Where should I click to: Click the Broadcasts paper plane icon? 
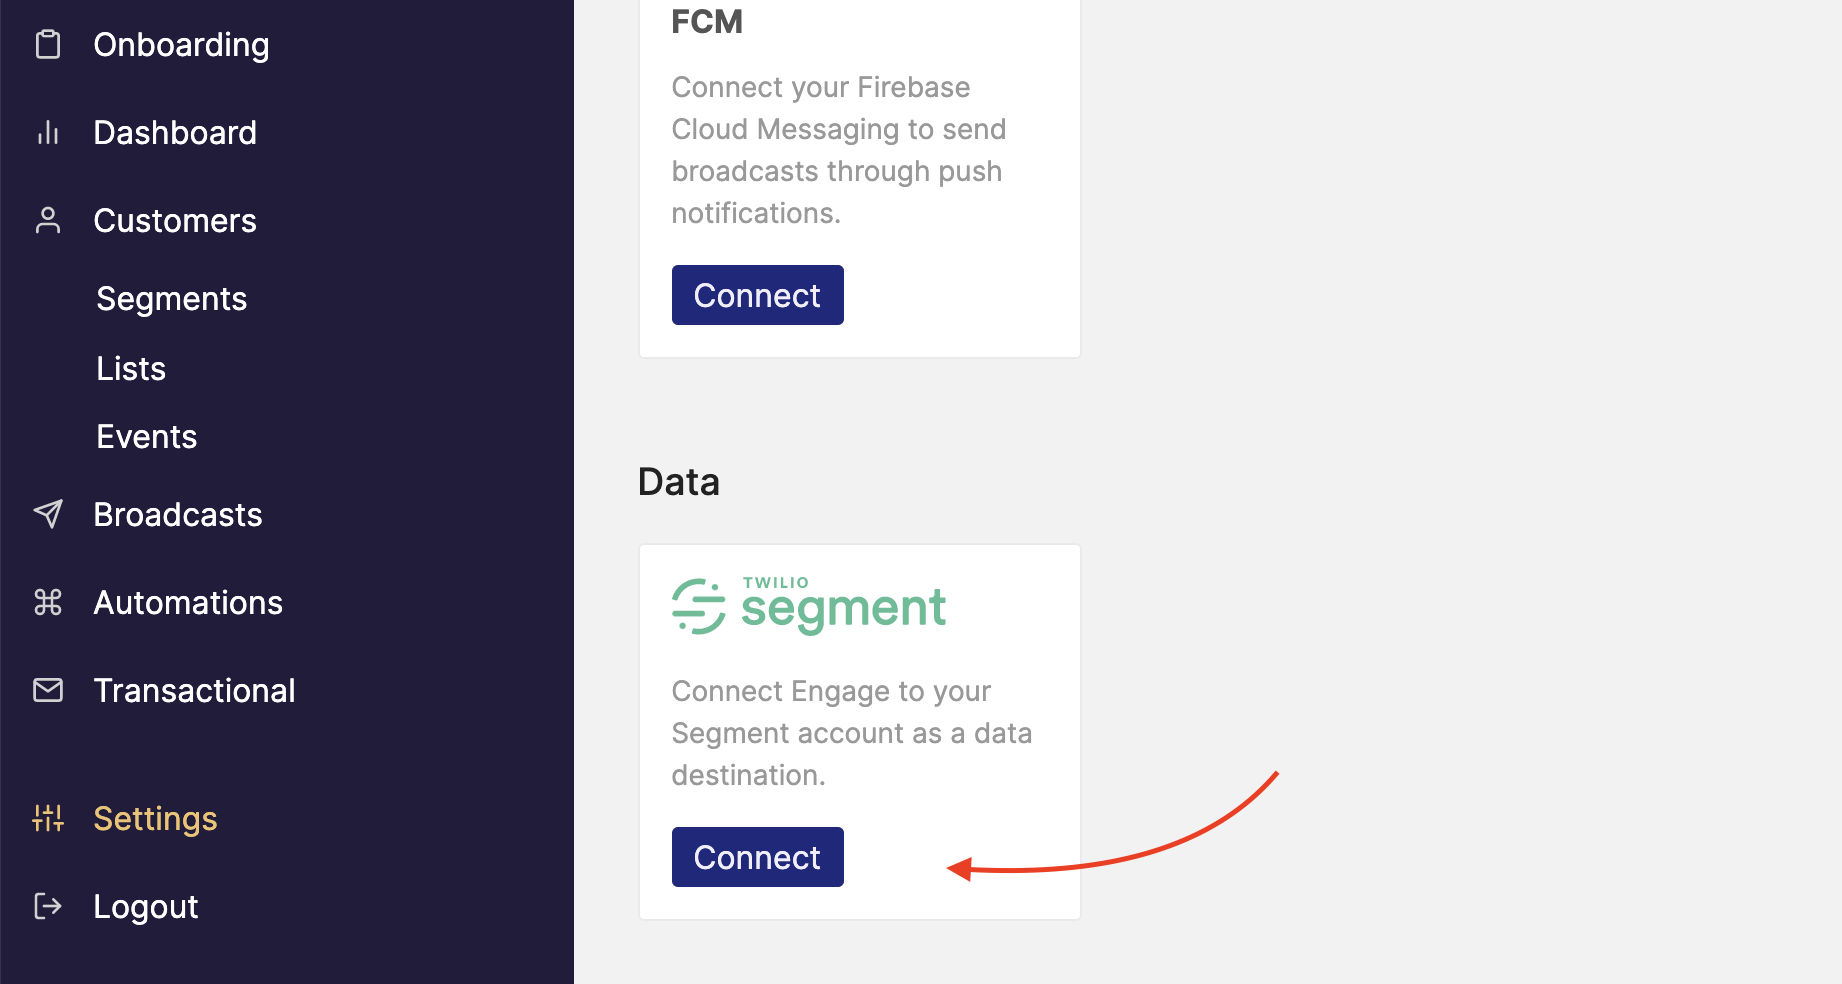click(48, 514)
